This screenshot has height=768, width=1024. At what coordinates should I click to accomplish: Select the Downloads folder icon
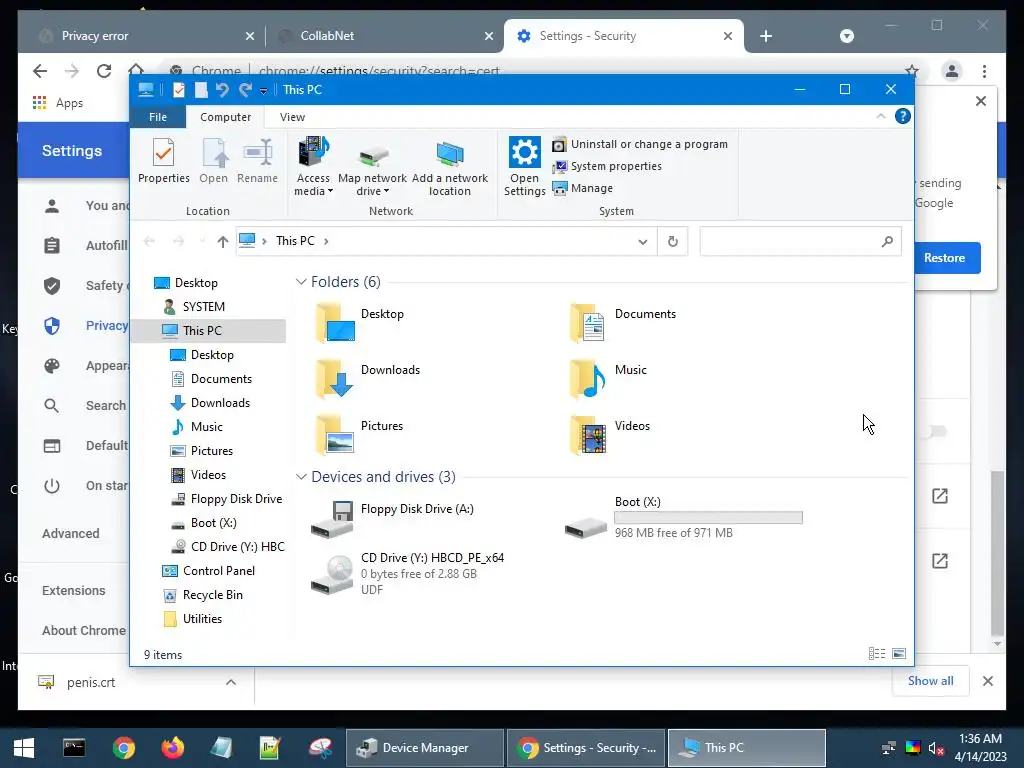click(334, 378)
